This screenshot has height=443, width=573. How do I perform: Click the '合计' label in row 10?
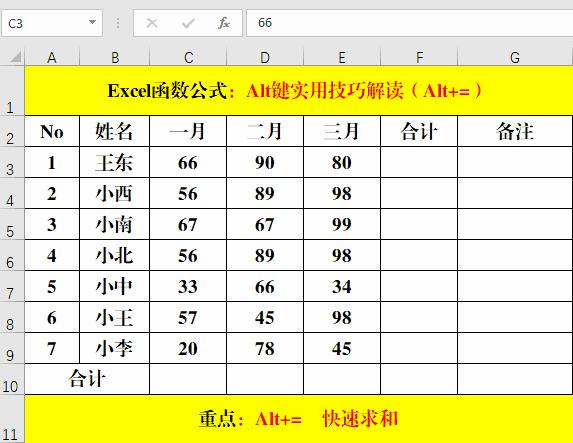click(87, 379)
